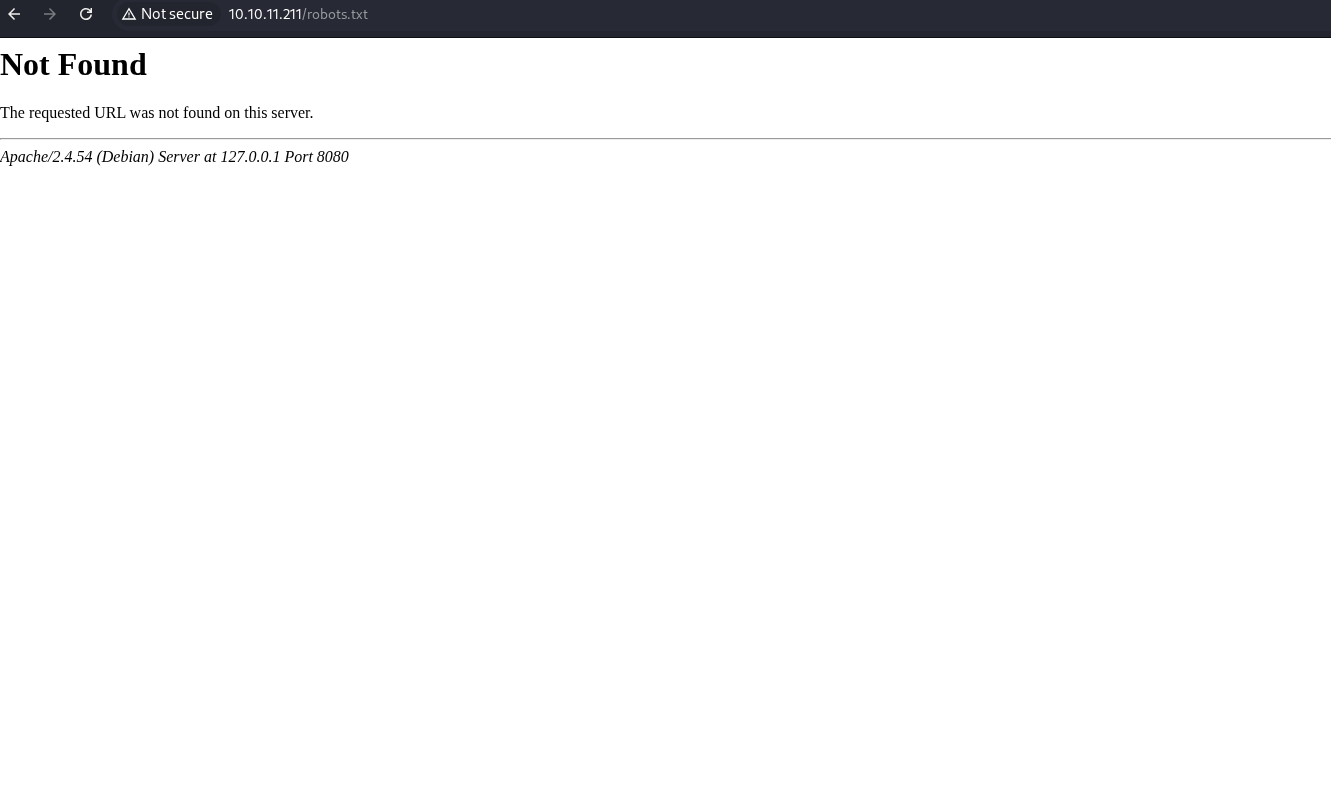
Task: Click the blank white page area
Action: coord(665,450)
